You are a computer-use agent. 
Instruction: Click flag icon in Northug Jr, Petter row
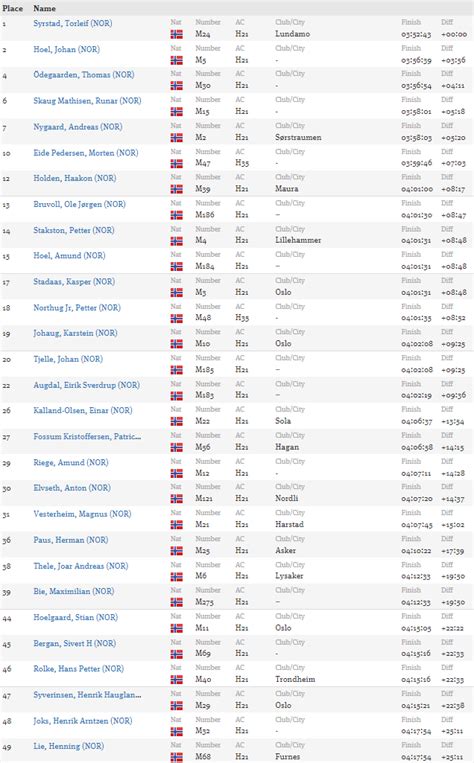pyautogui.click(x=177, y=318)
